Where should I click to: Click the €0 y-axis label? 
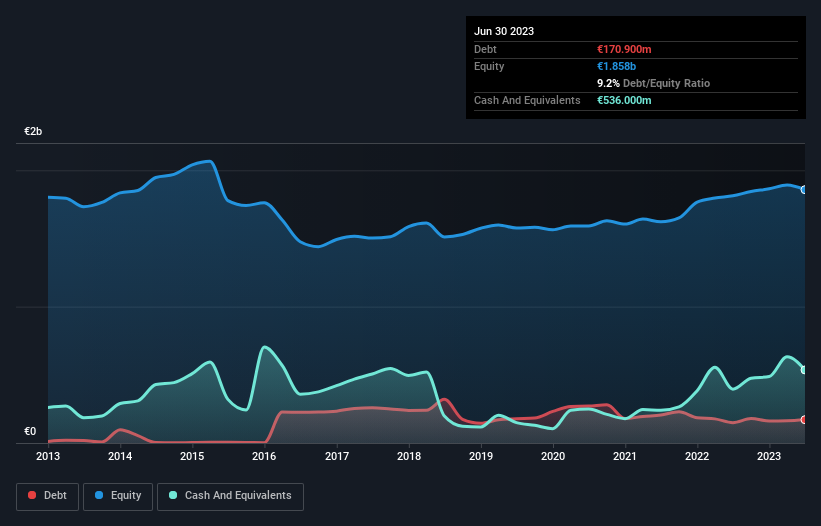30,431
